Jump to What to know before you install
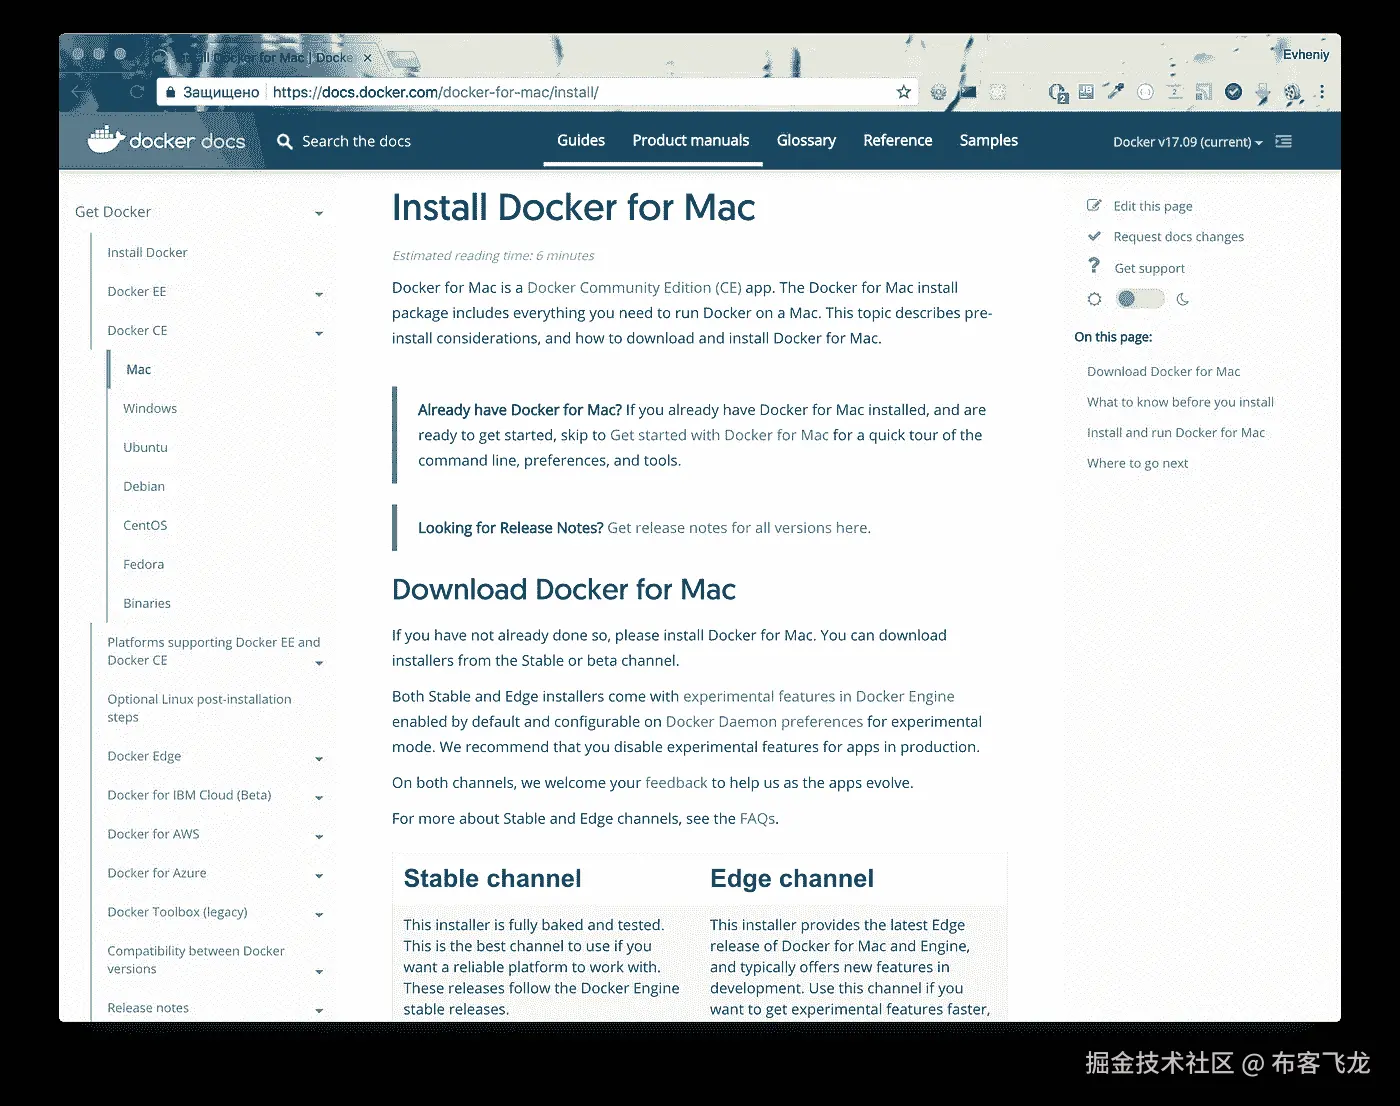Screen dimensions: 1400x1106 (x=1180, y=402)
